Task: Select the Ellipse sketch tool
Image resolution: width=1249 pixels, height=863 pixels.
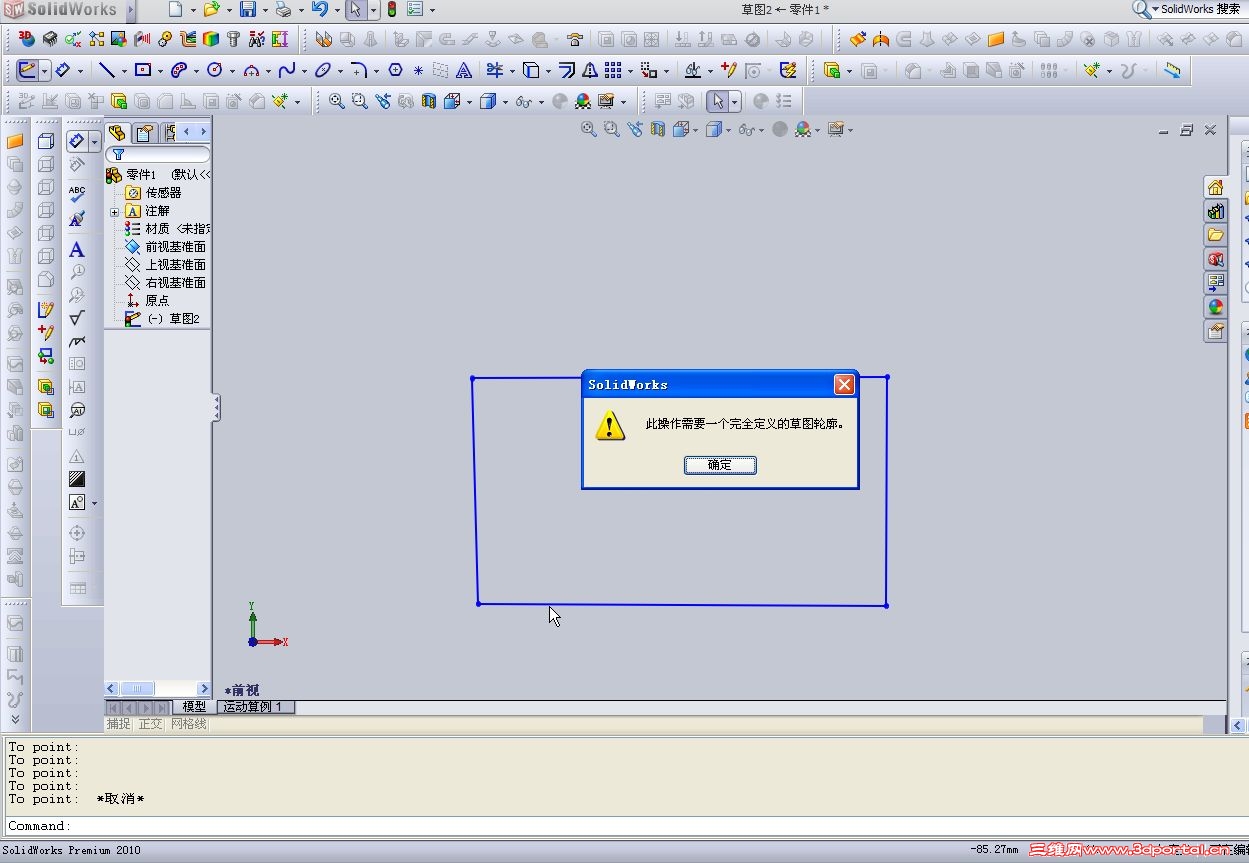Action: (x=322, y=70)
